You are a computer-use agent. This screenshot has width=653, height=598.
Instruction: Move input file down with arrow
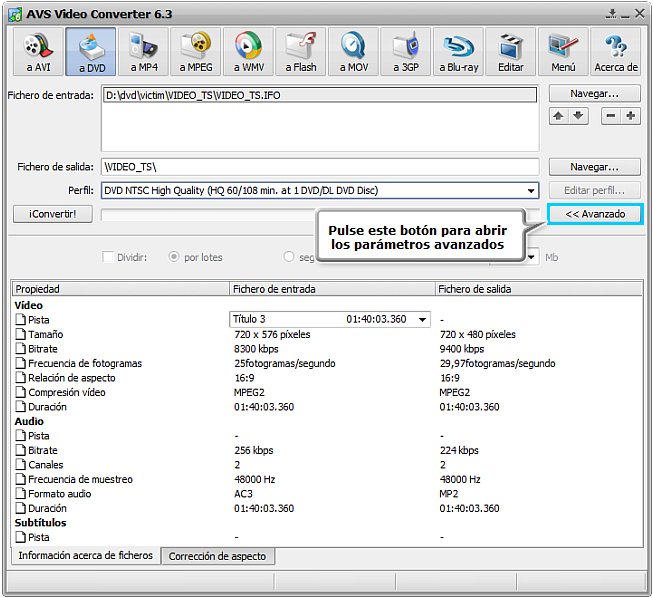[x=578, y=116]
